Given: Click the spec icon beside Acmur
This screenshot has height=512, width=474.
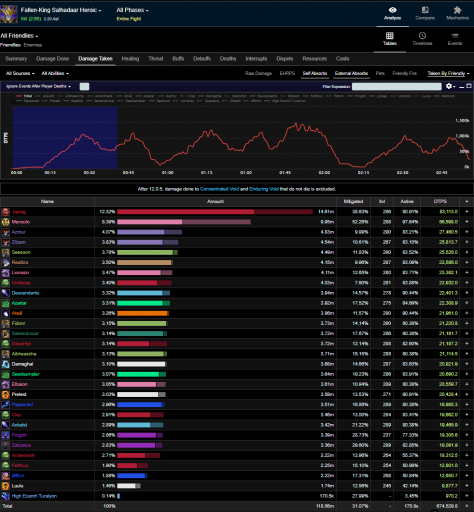Looking at the screenshot, I should pos(5,232).
